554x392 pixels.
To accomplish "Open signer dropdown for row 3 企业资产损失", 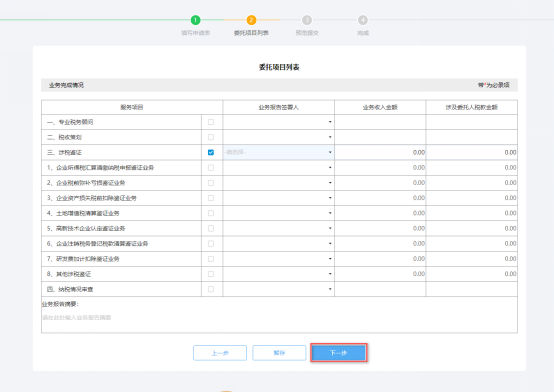I will (x=278, y=198).
